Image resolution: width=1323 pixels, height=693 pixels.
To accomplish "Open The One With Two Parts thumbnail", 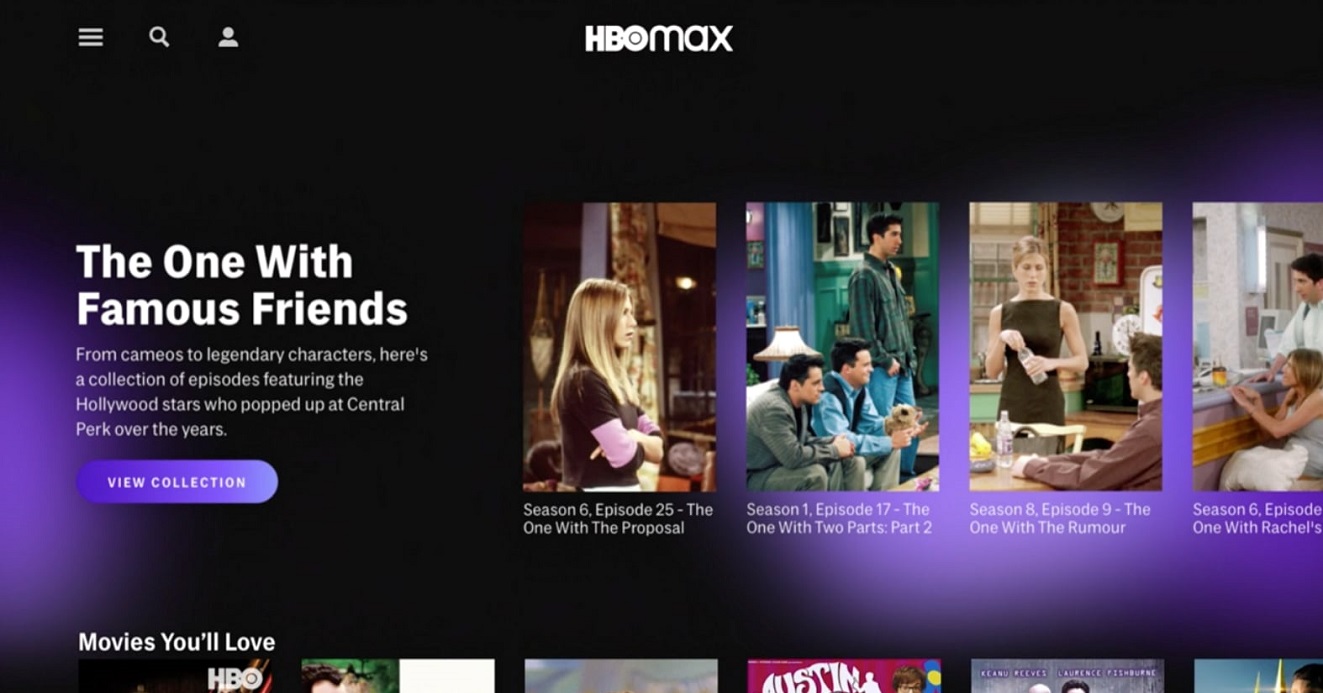I will 843,347.
